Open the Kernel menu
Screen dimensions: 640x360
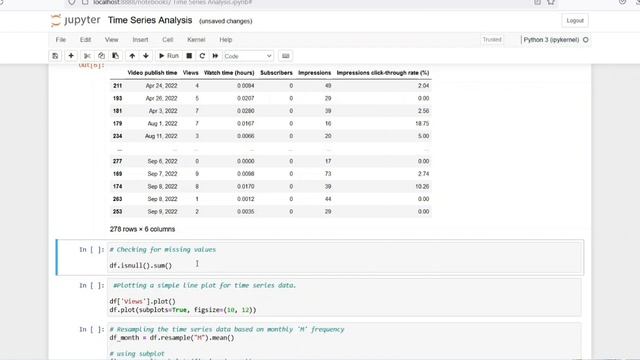[x=196, y=40]
